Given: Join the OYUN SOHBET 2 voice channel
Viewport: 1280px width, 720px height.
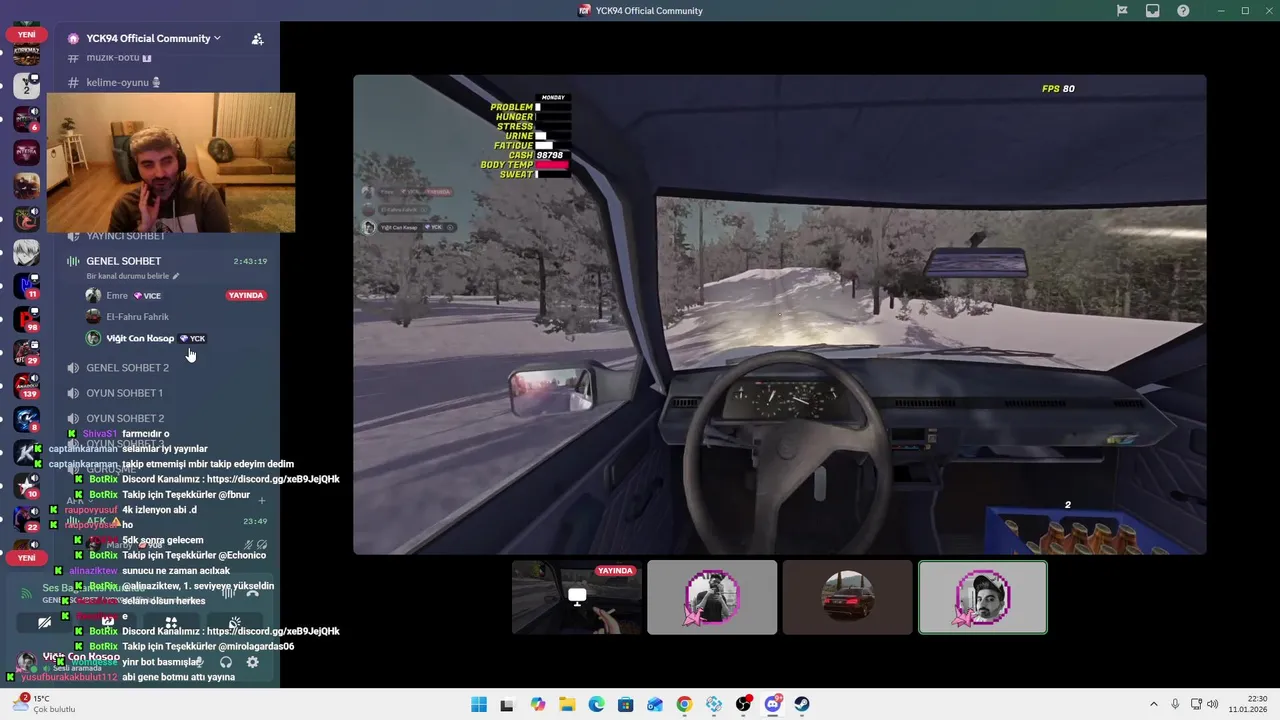Looking at the screenshot, I should (x=125, y=418).
